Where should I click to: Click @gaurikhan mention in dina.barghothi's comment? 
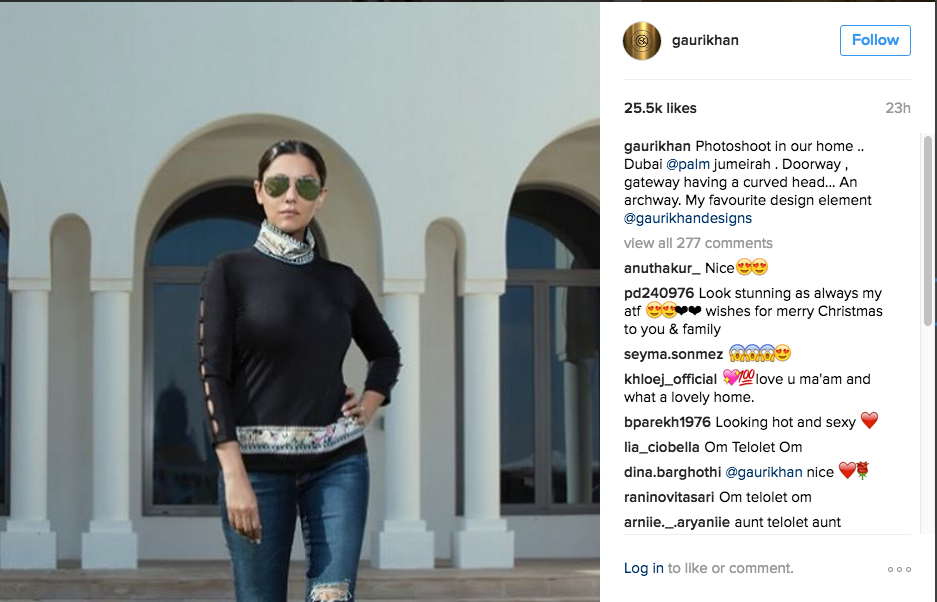click(764, 472)
